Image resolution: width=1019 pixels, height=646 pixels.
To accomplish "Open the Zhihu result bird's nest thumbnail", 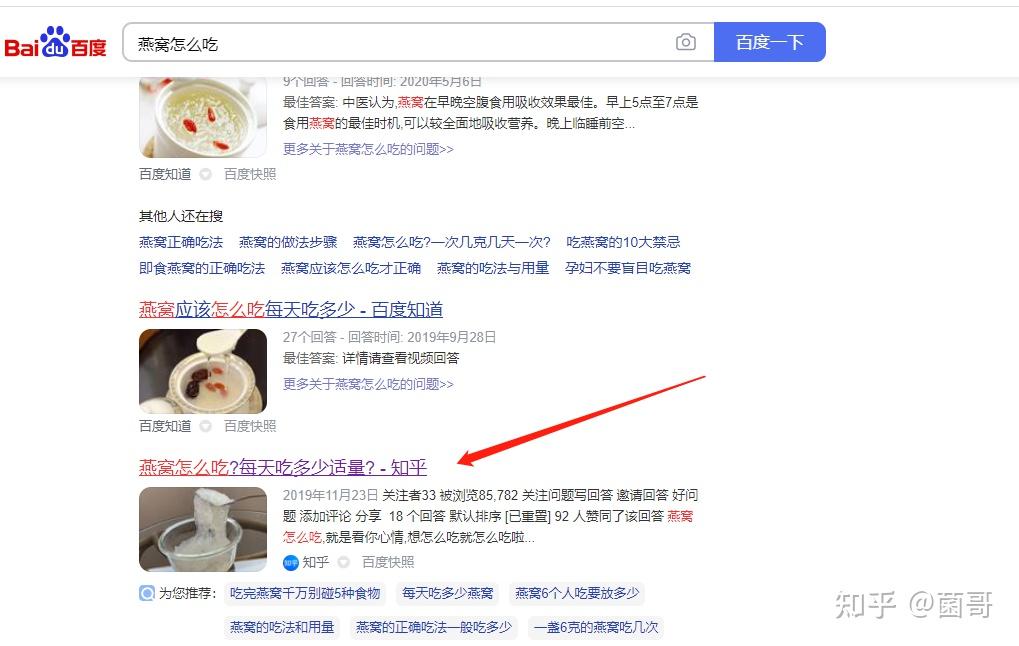I will pos(203,529).
